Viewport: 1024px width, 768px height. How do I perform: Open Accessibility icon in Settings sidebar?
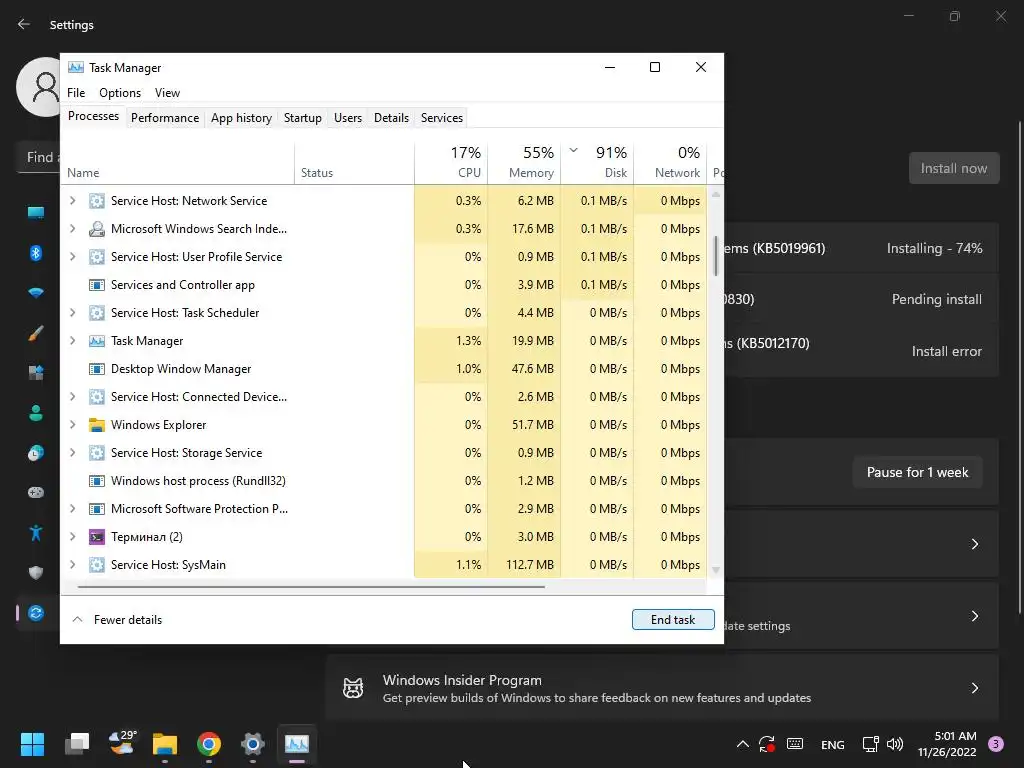[x=36, y=533]
